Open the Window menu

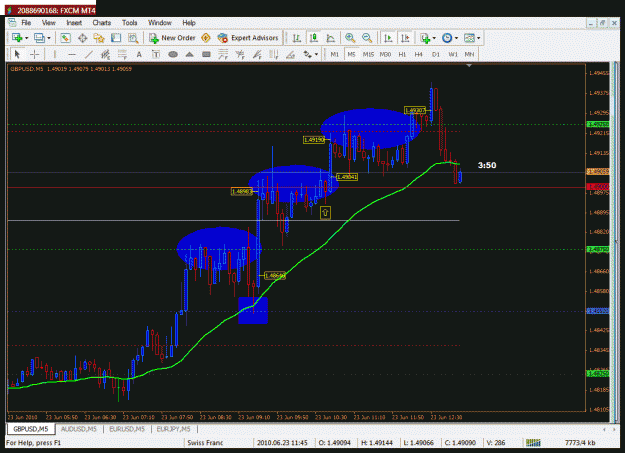159,23
